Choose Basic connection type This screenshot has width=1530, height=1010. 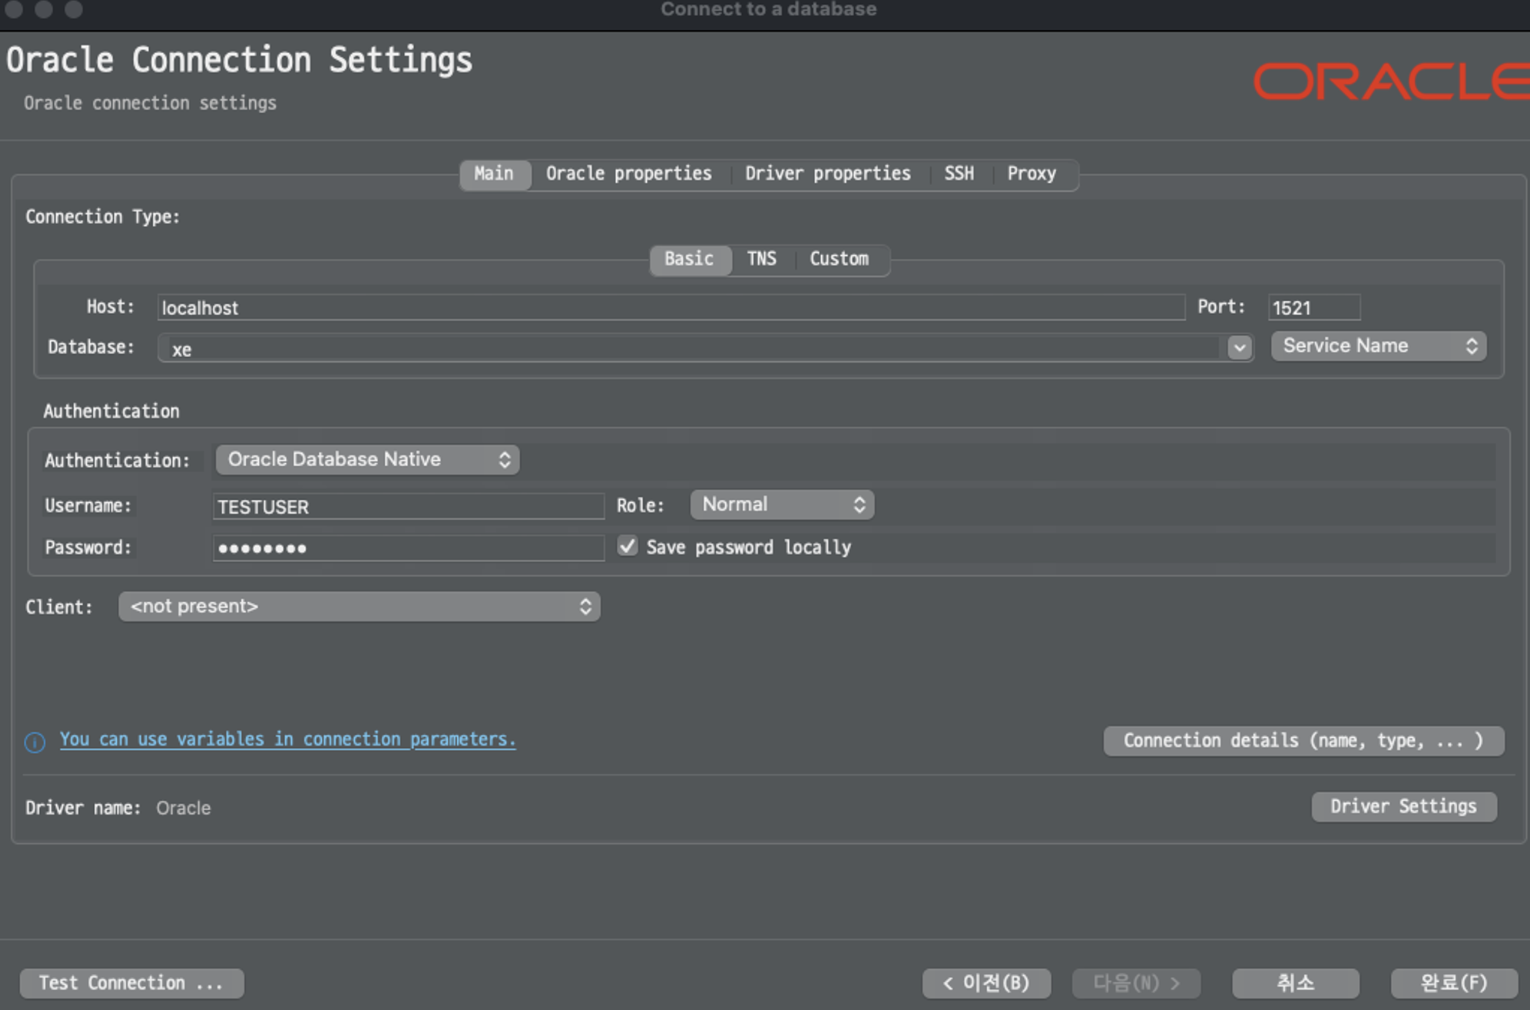(690, 259)
